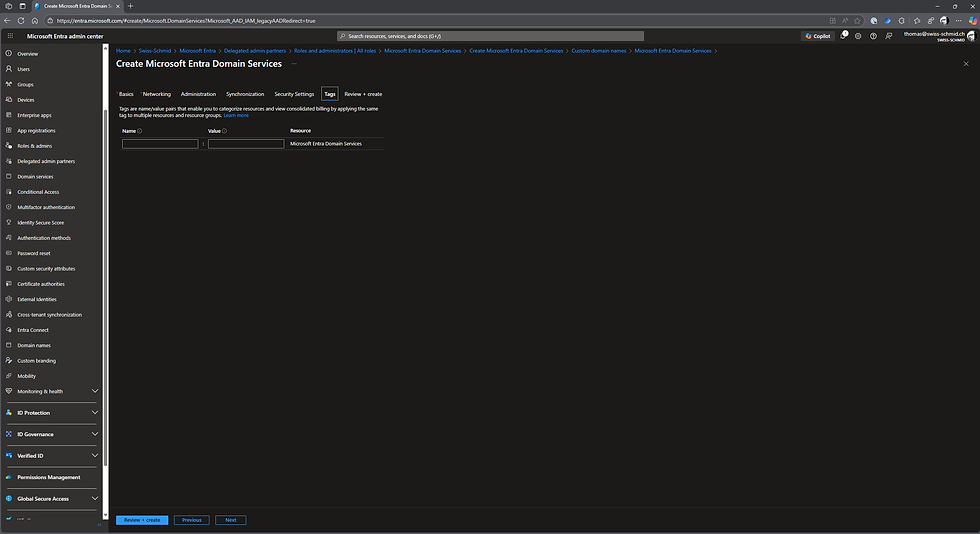Open Custom security attributes in sidebar
Screen dimensions: 980x534
(x=46, y=268)
